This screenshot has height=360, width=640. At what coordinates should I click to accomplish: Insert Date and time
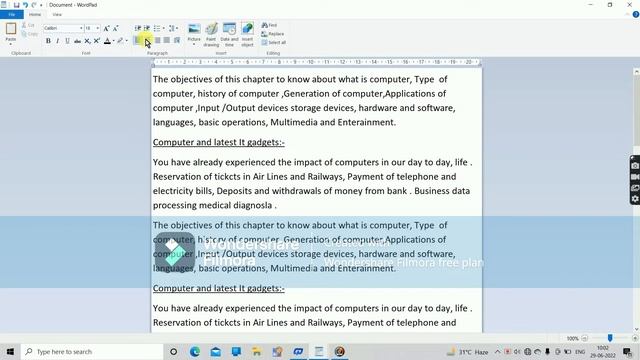pyautogui.click(x=229, y=34)
